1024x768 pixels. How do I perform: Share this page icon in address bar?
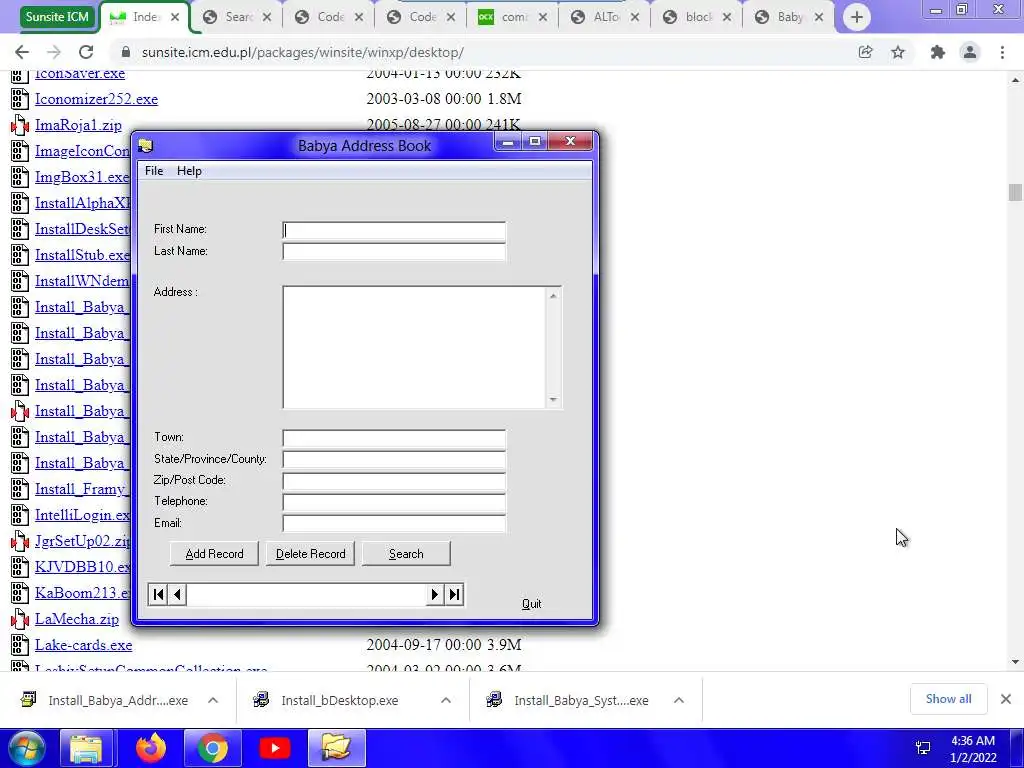pos(865,52)
